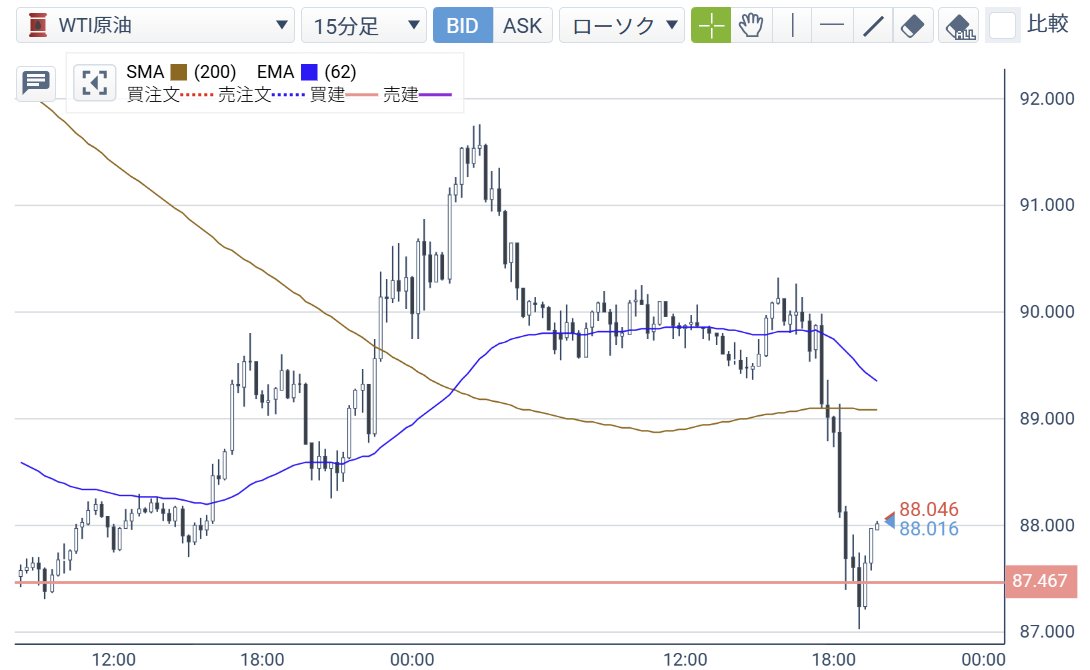1090x670 pixels.
Task: Click the SMA brown color swatch
Action: tap(179, 72)
